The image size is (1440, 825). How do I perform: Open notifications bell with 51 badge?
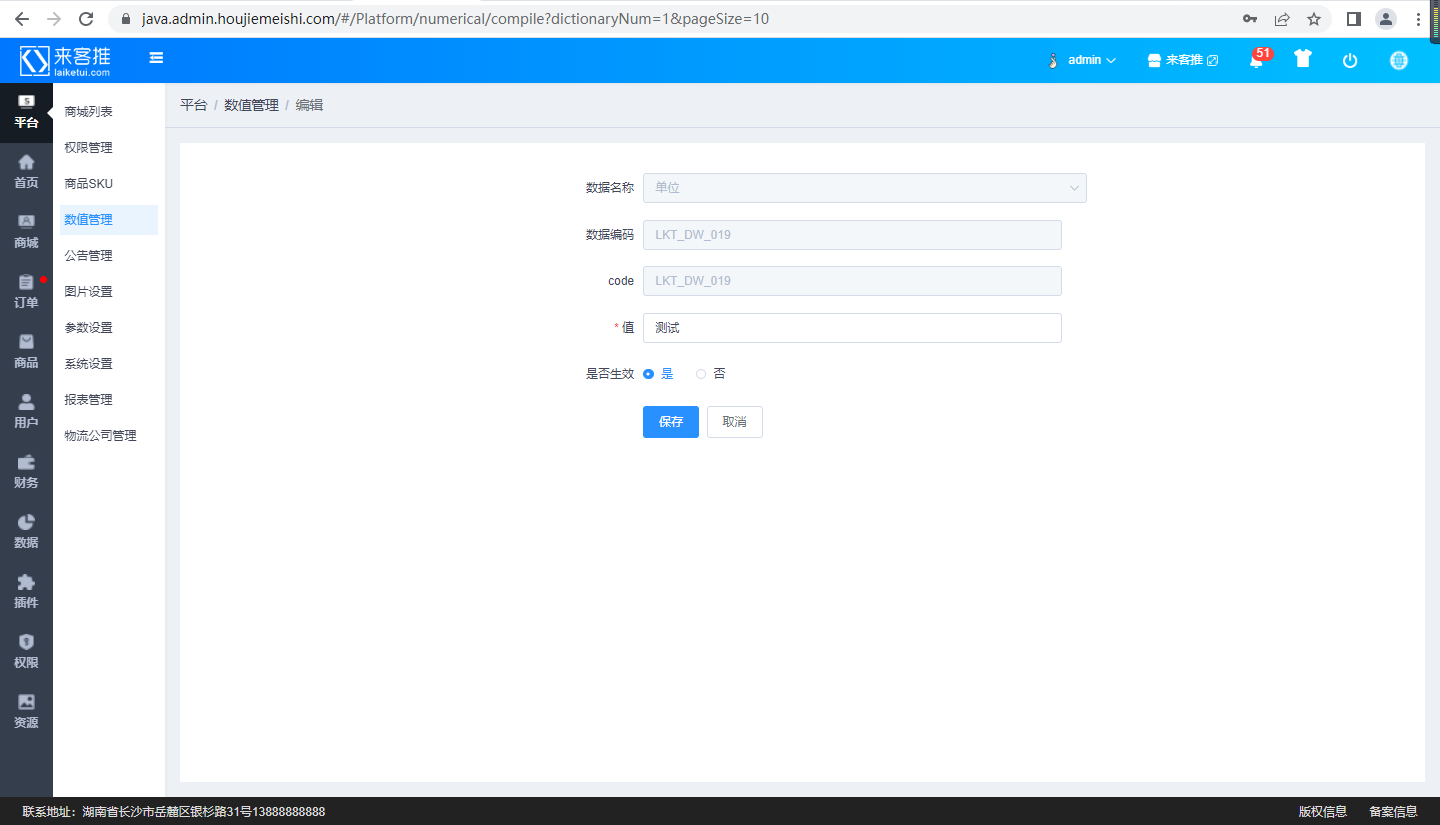click(x=1257, y=60)
